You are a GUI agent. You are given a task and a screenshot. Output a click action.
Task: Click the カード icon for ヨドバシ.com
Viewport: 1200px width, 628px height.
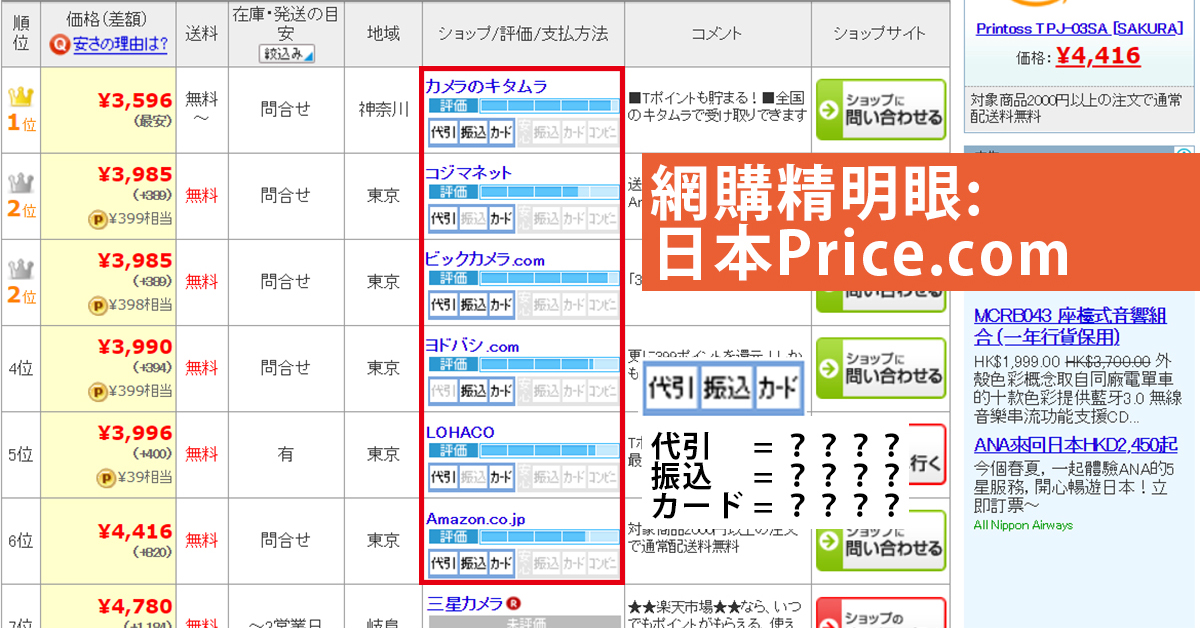501,391
